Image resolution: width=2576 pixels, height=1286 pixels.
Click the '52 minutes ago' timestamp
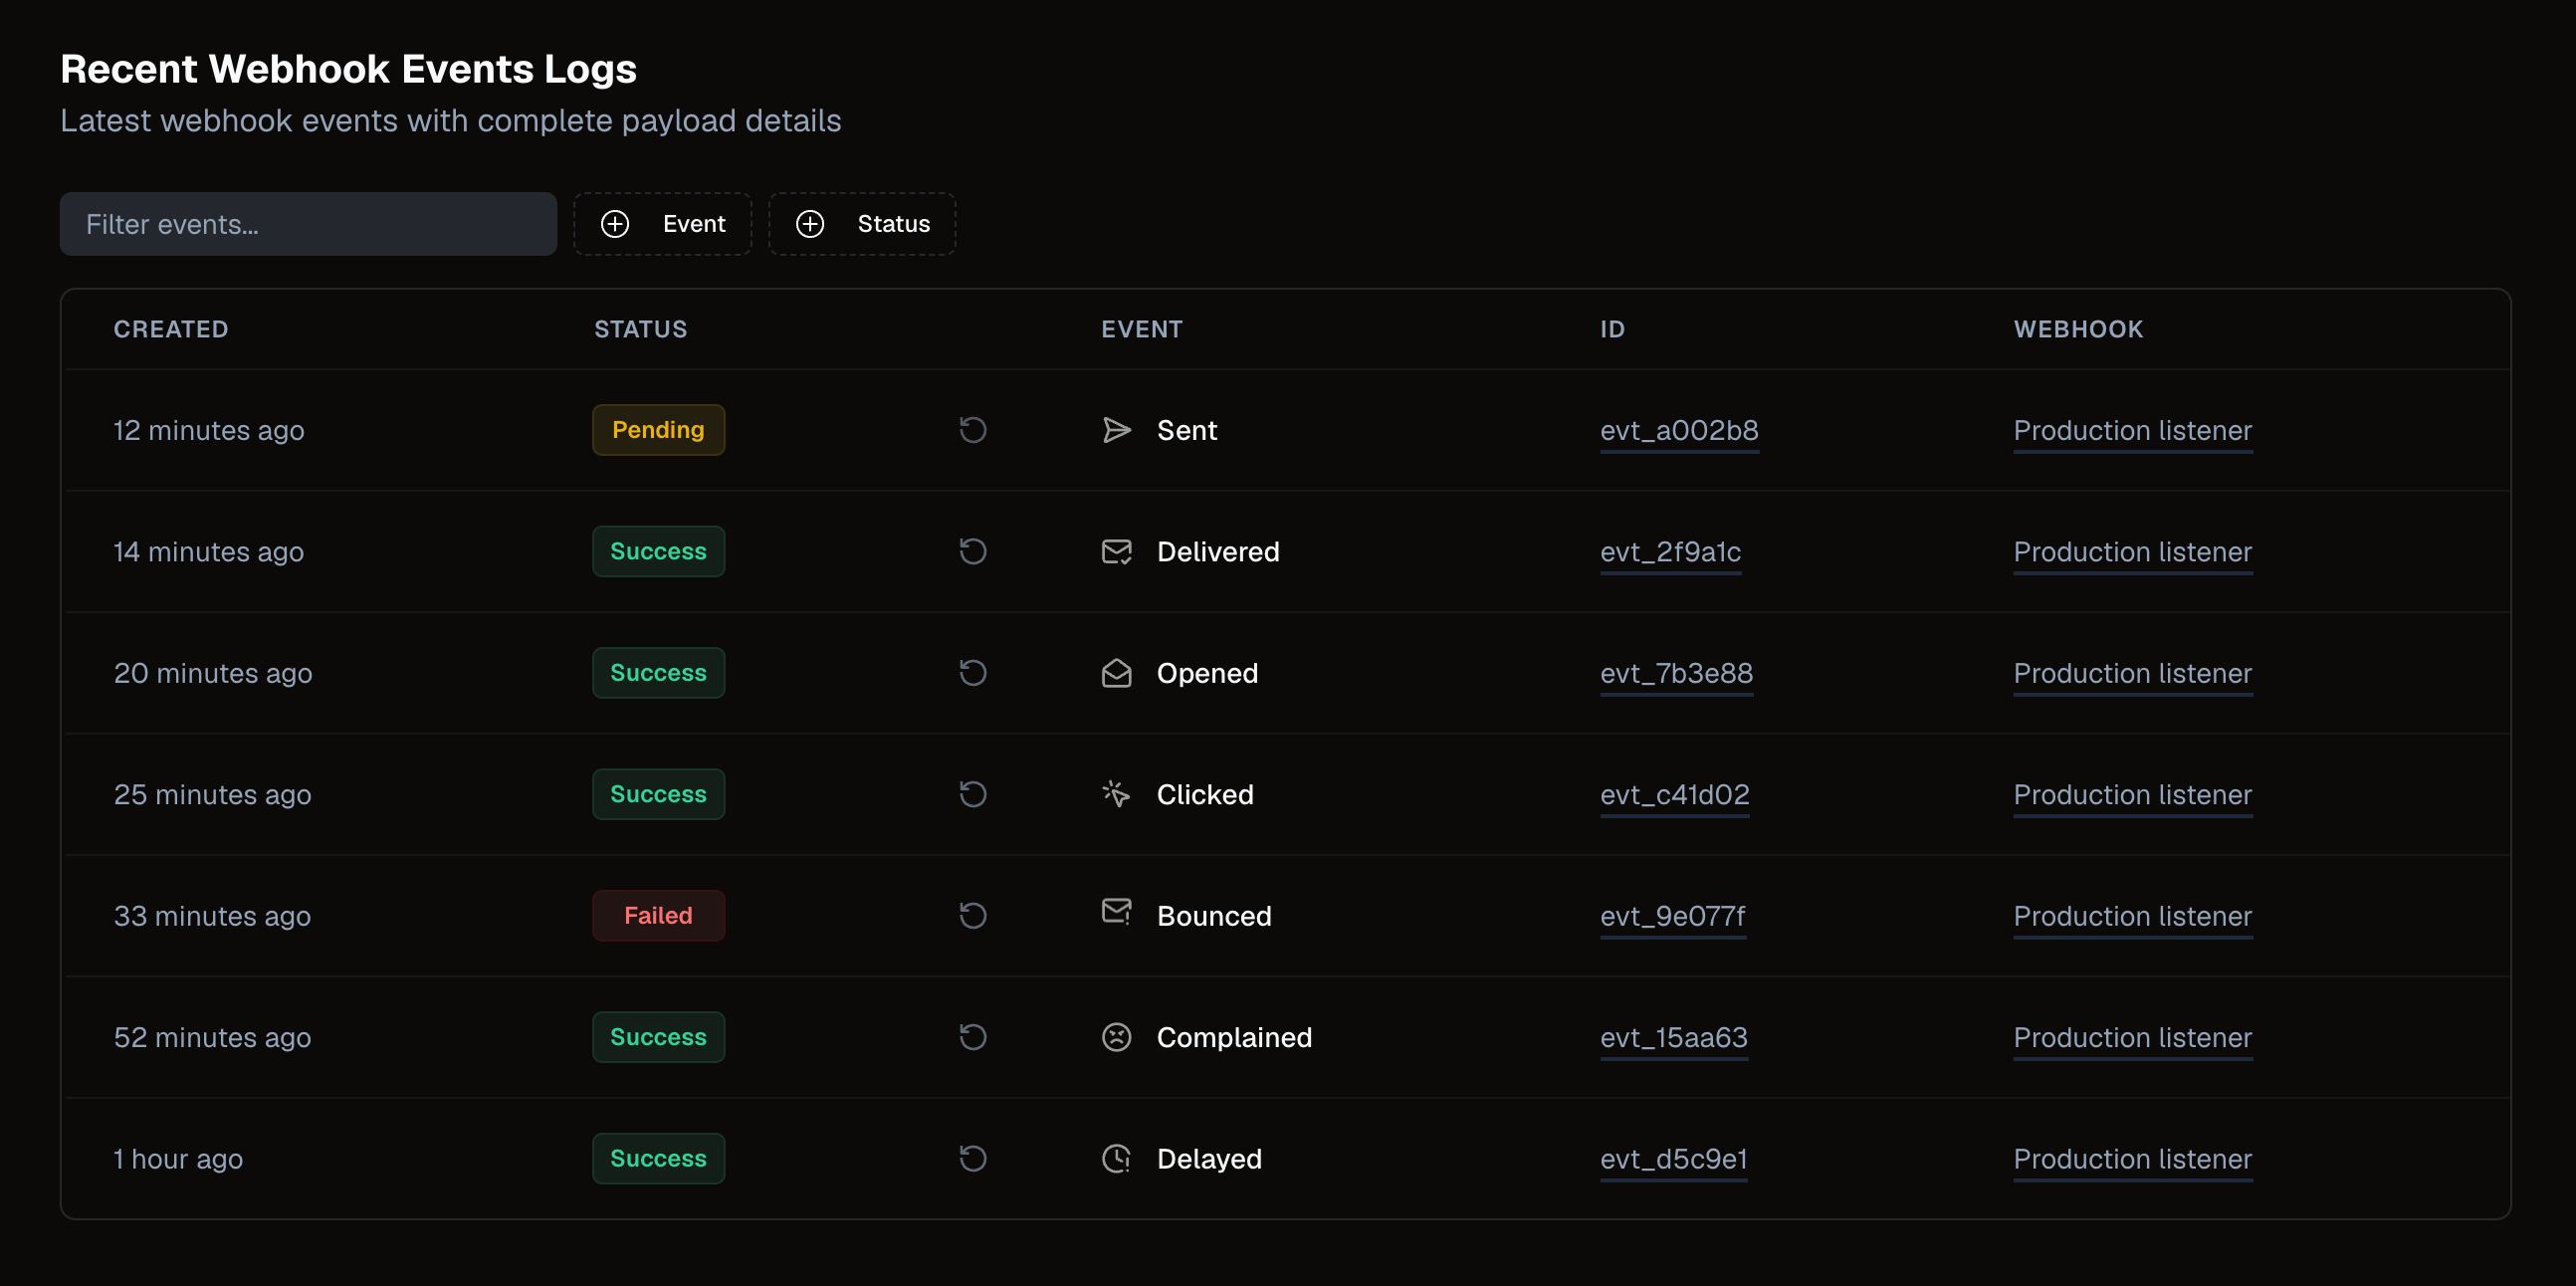point(212,1037)
